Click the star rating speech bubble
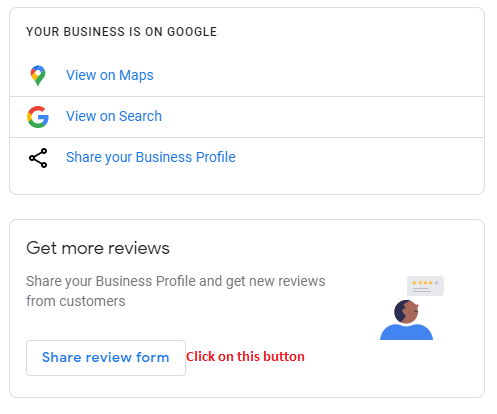497x414 pixels. point(425,286)
